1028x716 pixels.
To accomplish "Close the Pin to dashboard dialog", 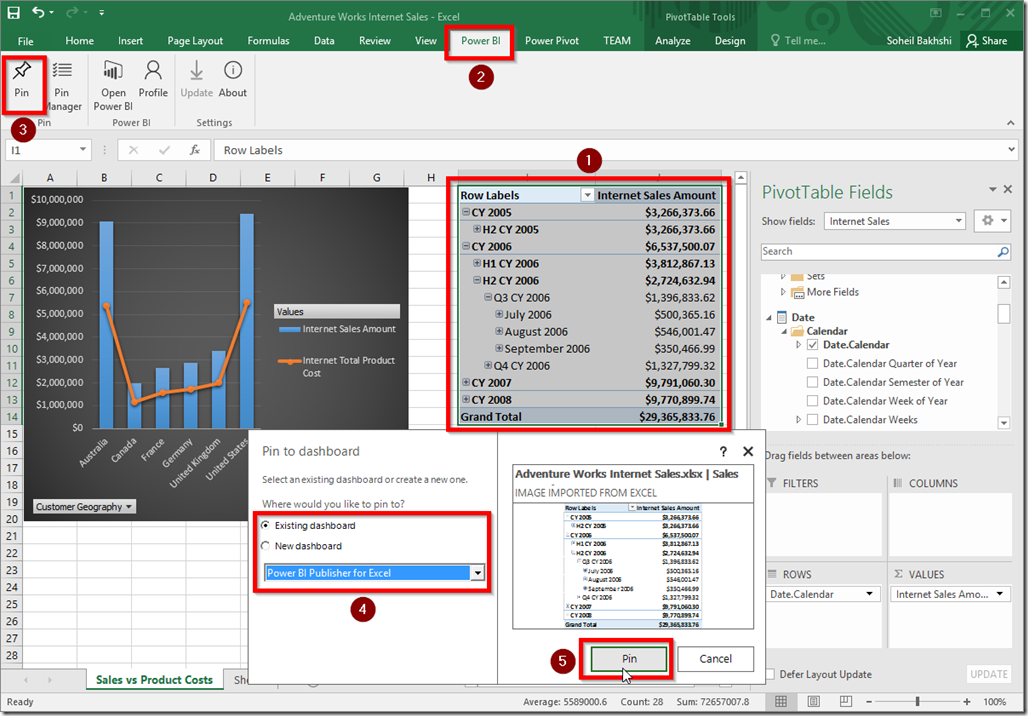I will point(748,451).
